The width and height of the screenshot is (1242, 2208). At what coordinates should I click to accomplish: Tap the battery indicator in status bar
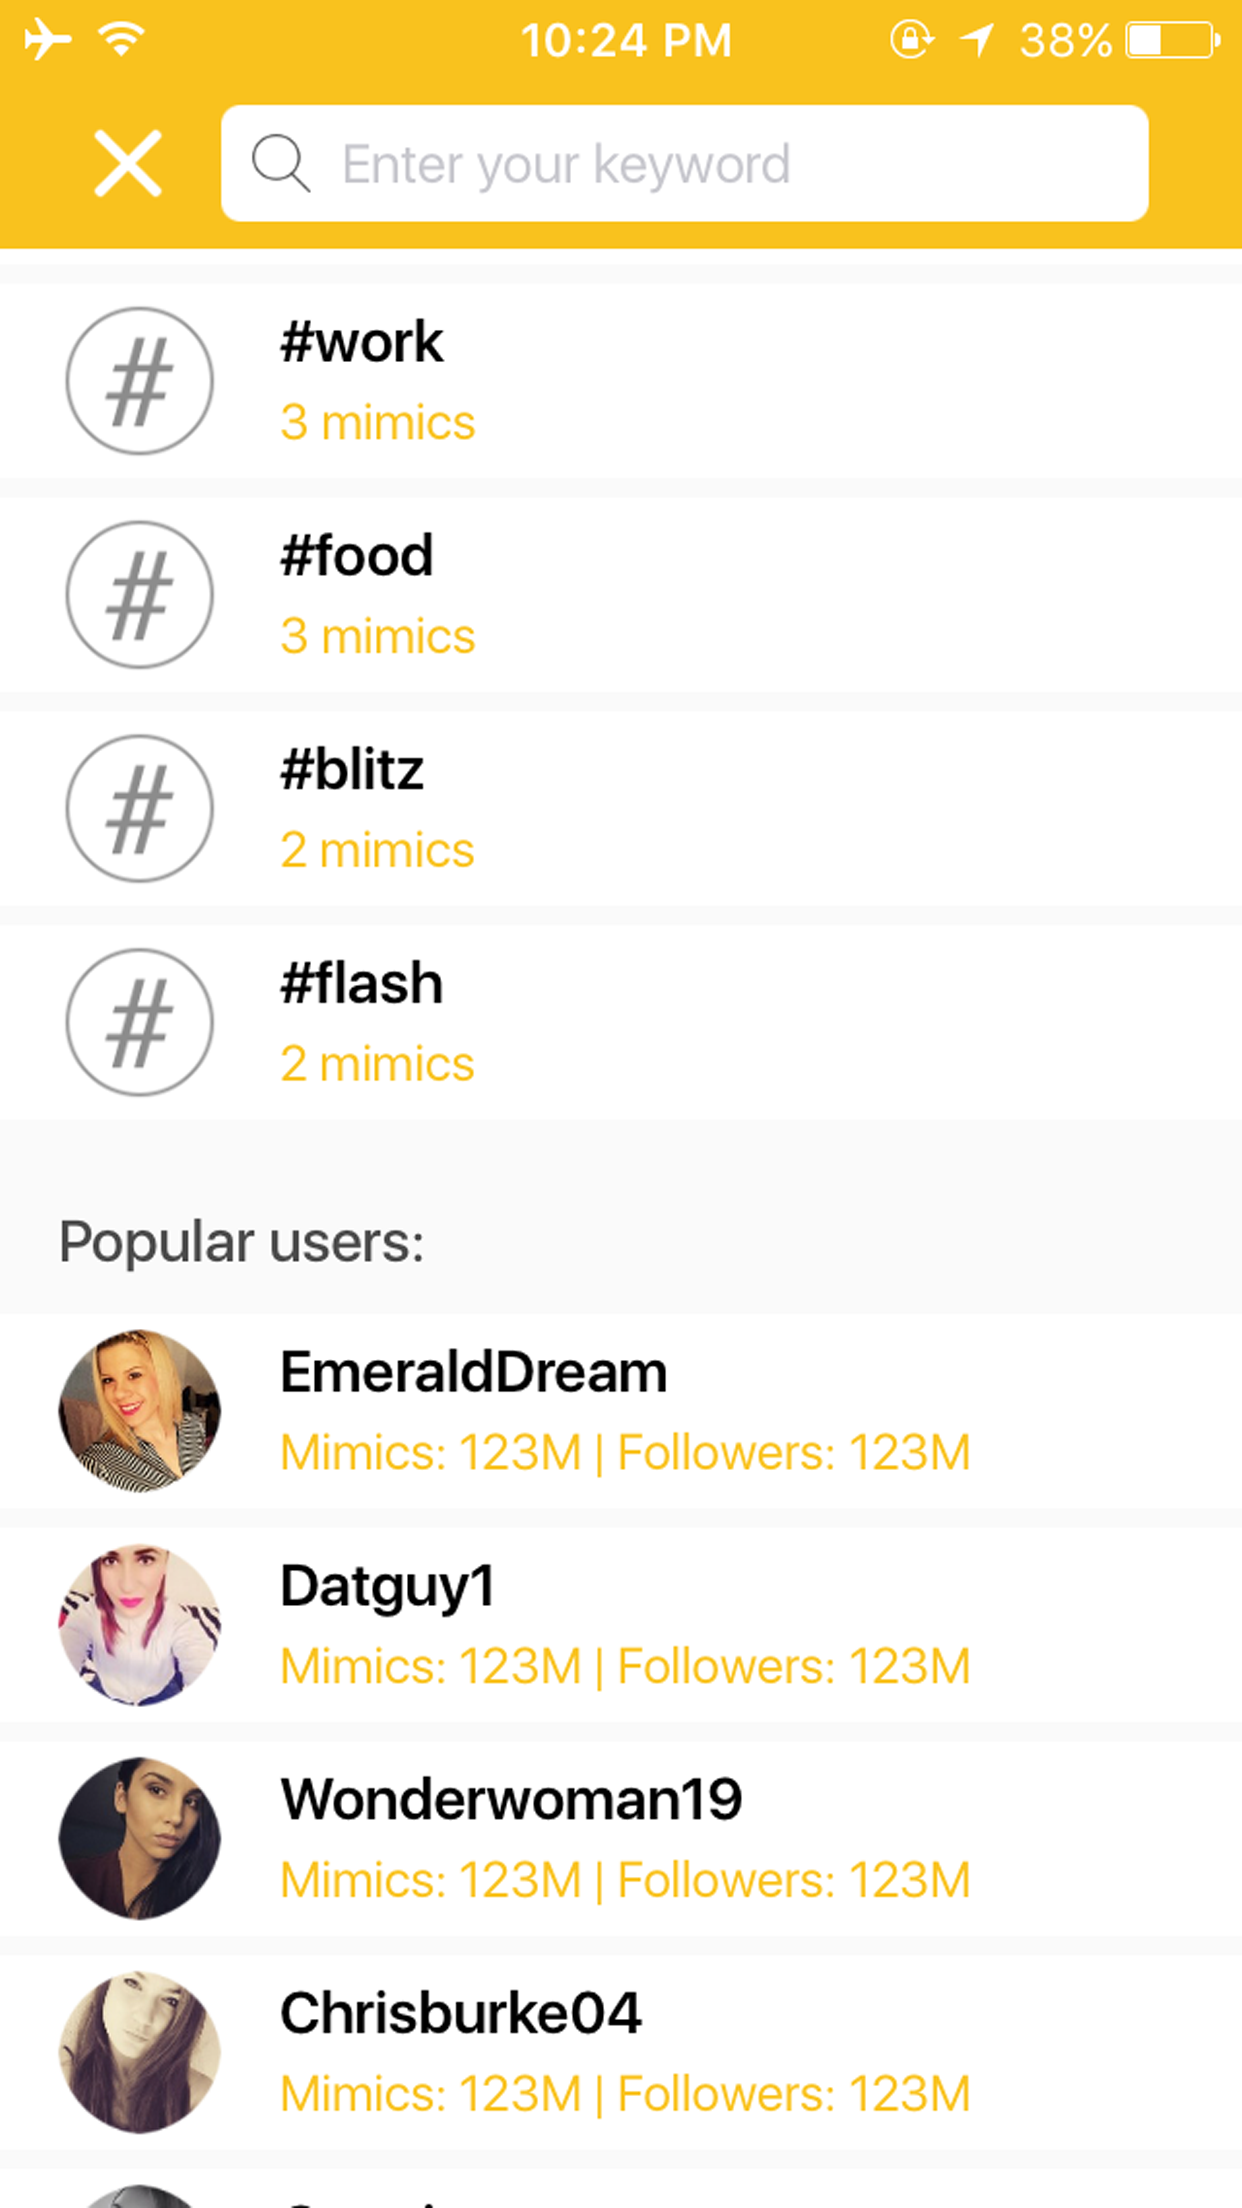coord(1172,41)
